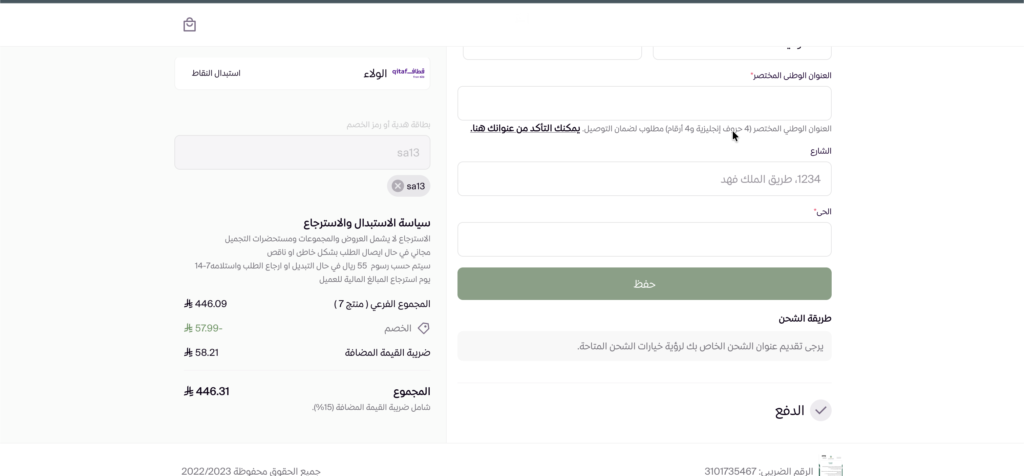Click the بطاقة هدية أو رمز الخصم label
1024x476 pixels.
click(x=388, y=125)
